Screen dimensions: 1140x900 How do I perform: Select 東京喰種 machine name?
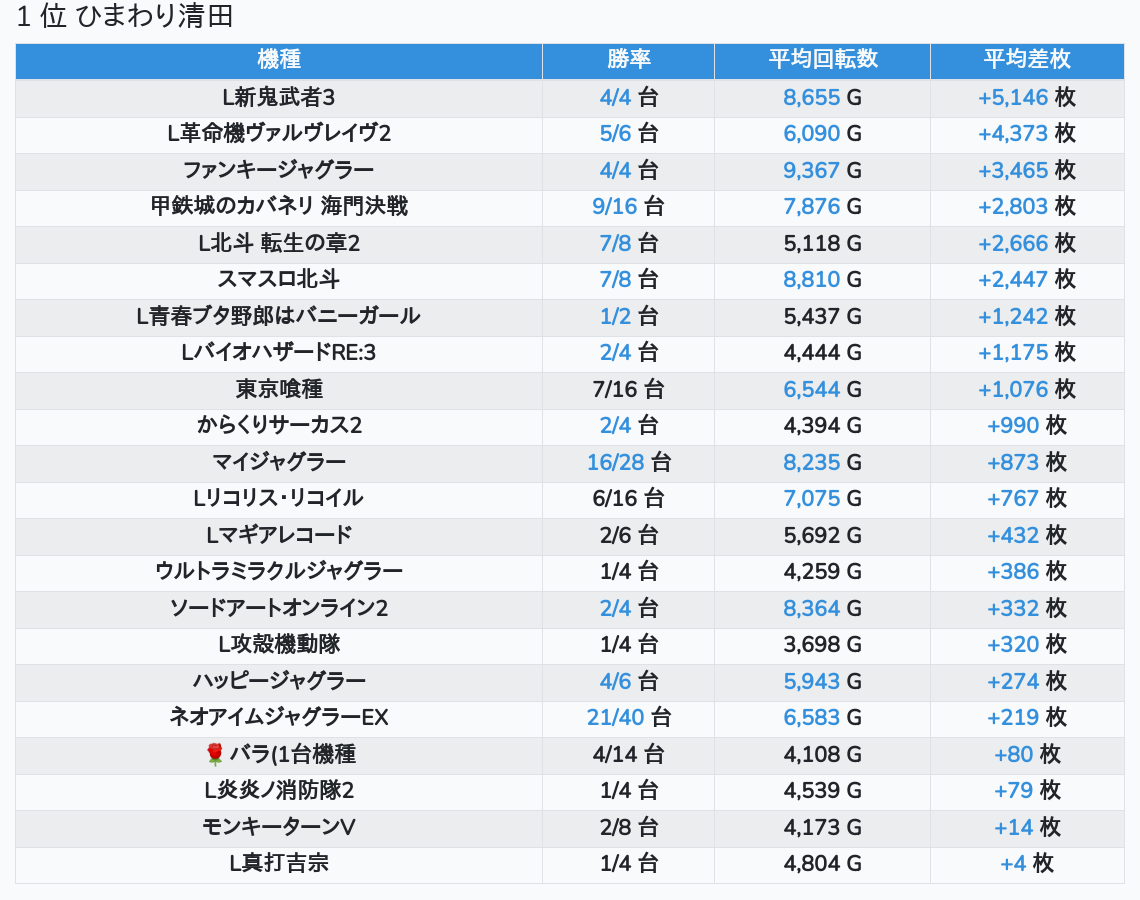(x=278, y=389)
